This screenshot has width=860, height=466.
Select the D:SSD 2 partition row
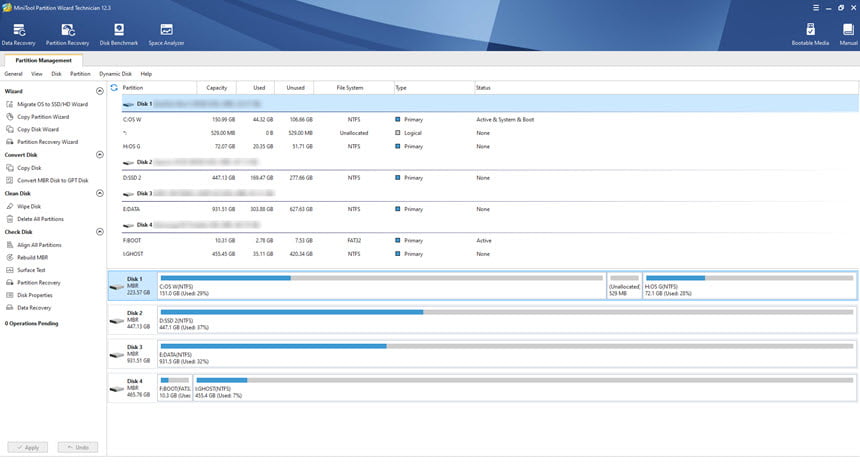[490, 178]
